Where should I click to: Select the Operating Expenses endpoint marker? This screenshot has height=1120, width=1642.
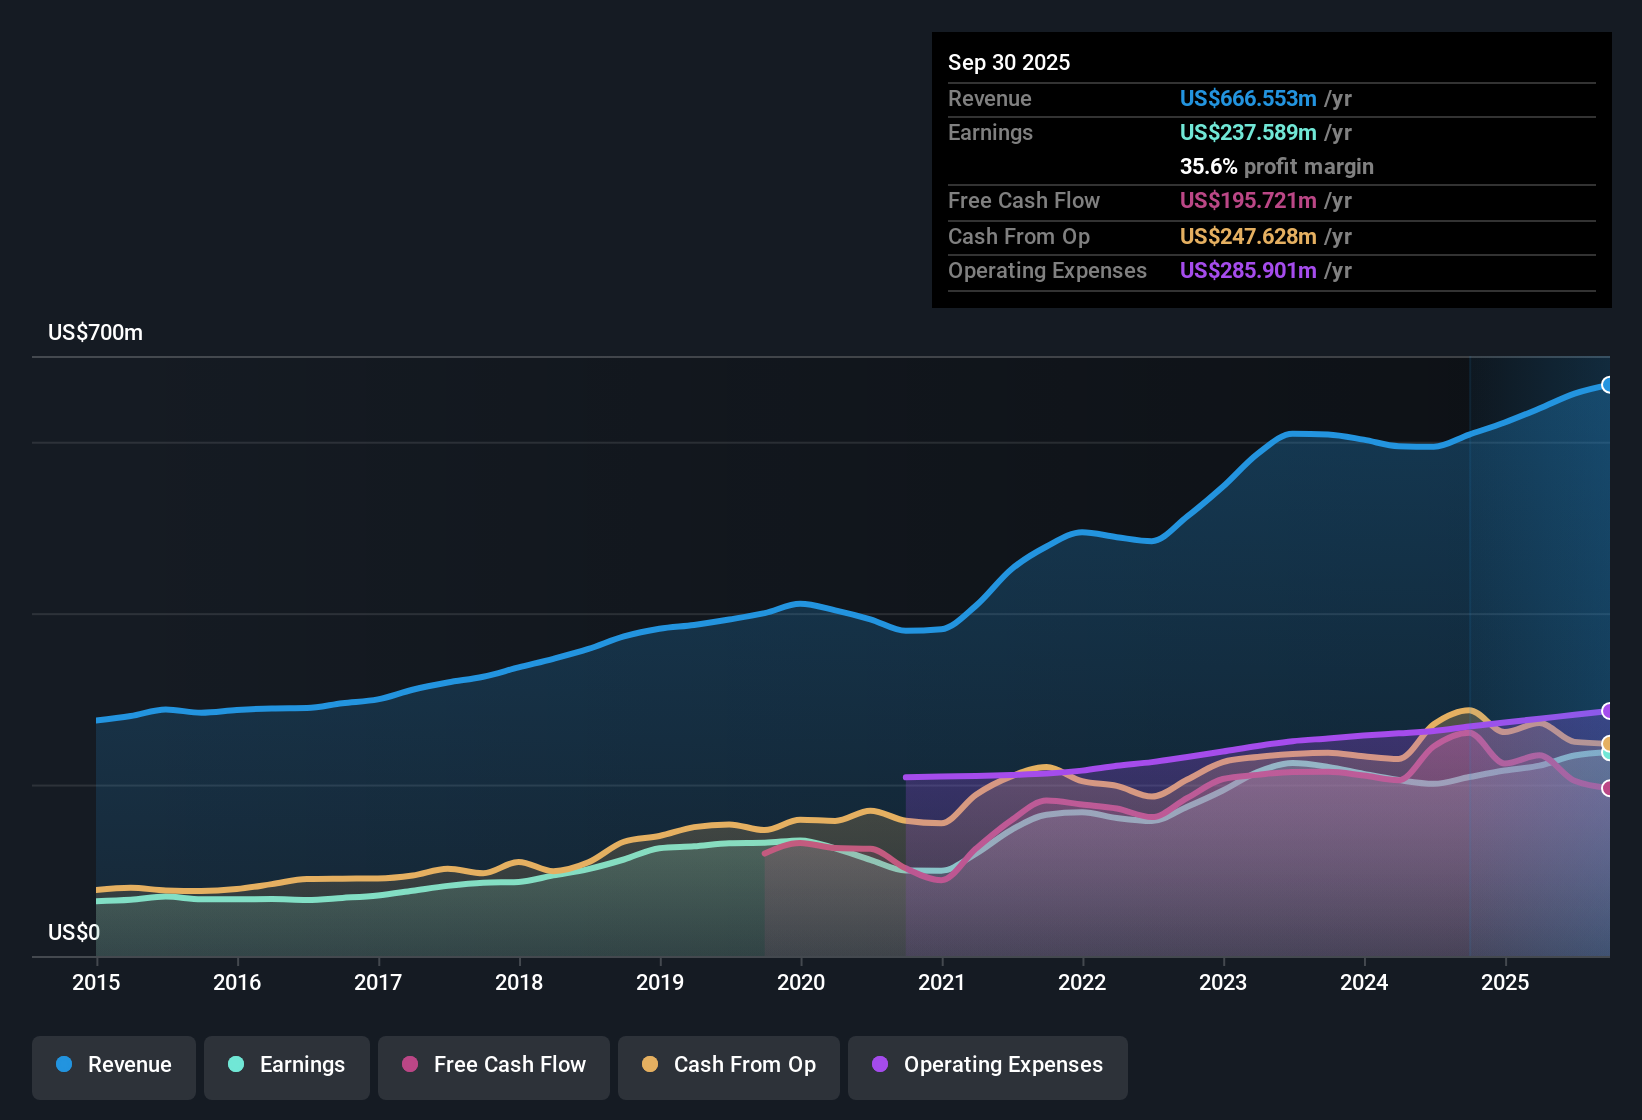point(1608,711)
